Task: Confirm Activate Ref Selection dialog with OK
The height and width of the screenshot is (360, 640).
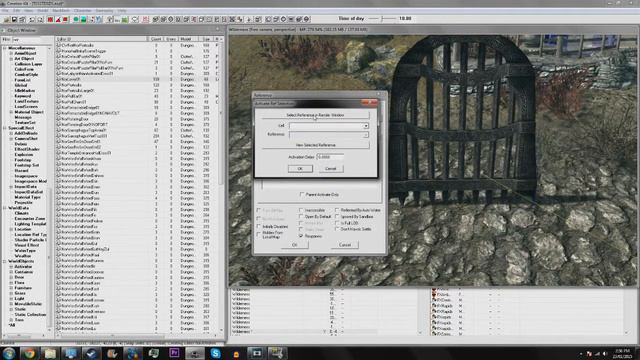Action: 300,169
